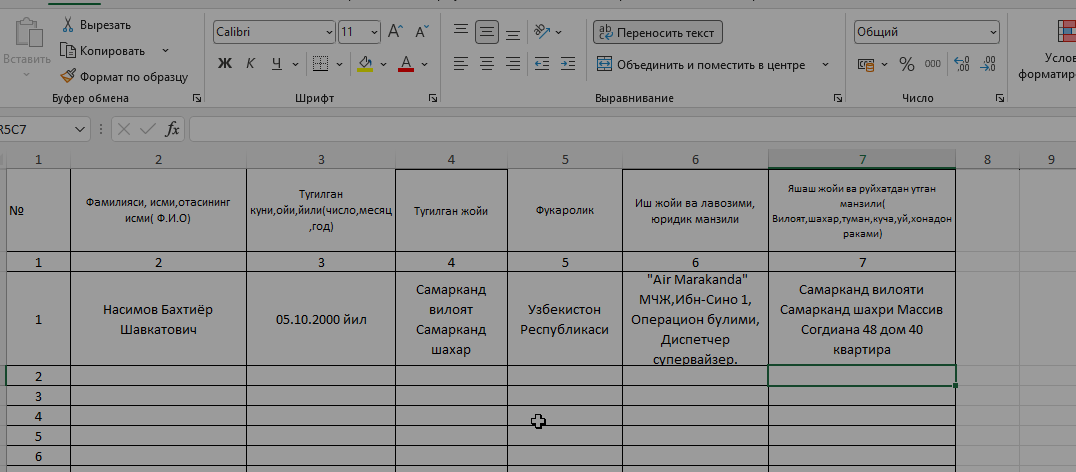This screenshot has width=1076, height=472.
Task: Open the Calibri font name combo box
Action: click(274, 32)
